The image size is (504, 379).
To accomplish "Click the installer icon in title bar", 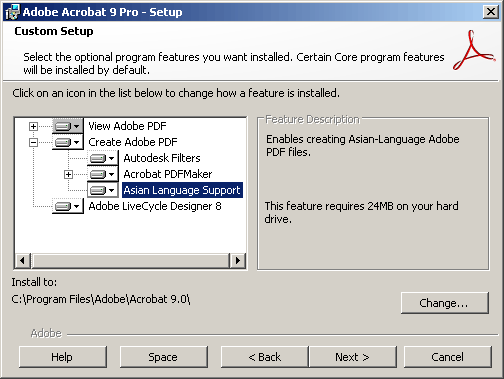I will 13,12.
